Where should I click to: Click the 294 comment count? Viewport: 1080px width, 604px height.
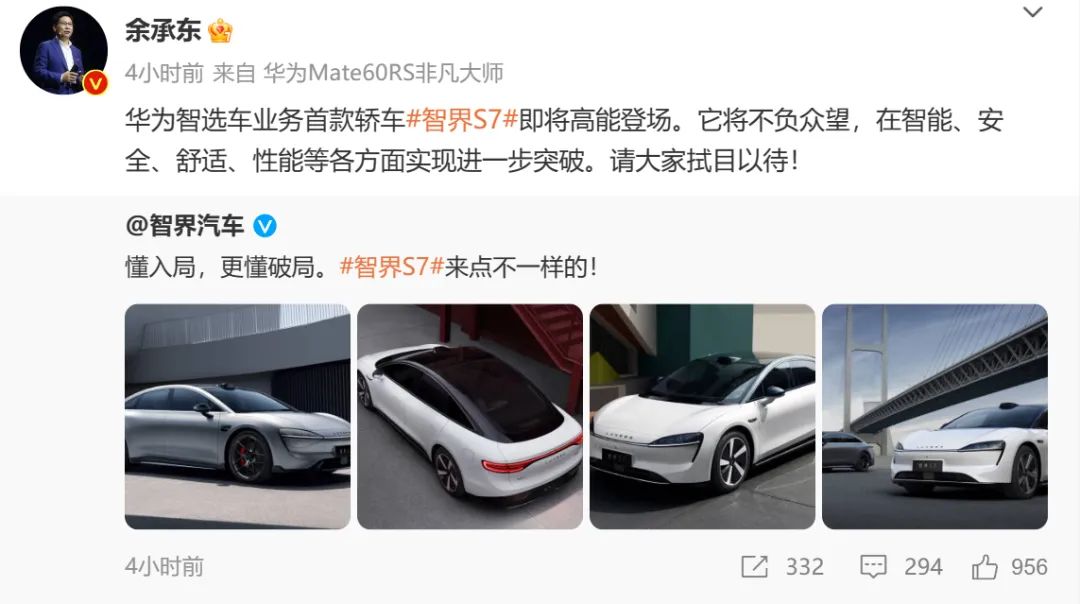point(923,567)
